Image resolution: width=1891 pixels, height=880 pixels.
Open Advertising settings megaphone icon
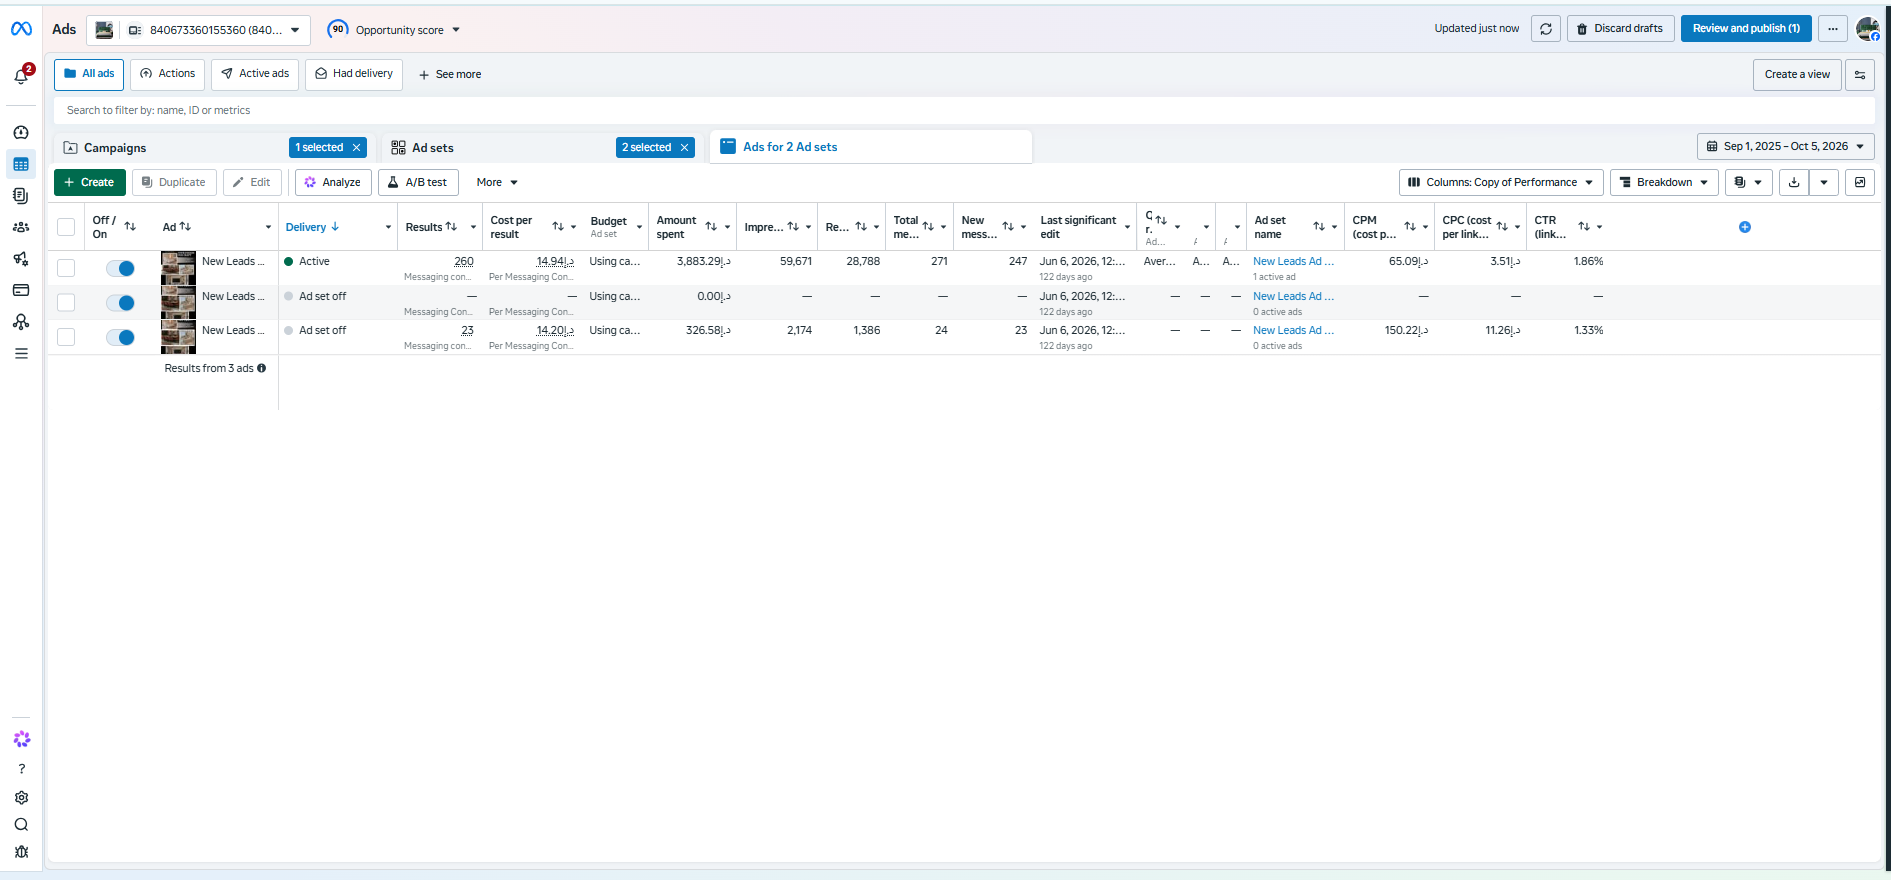click(21, 259)
